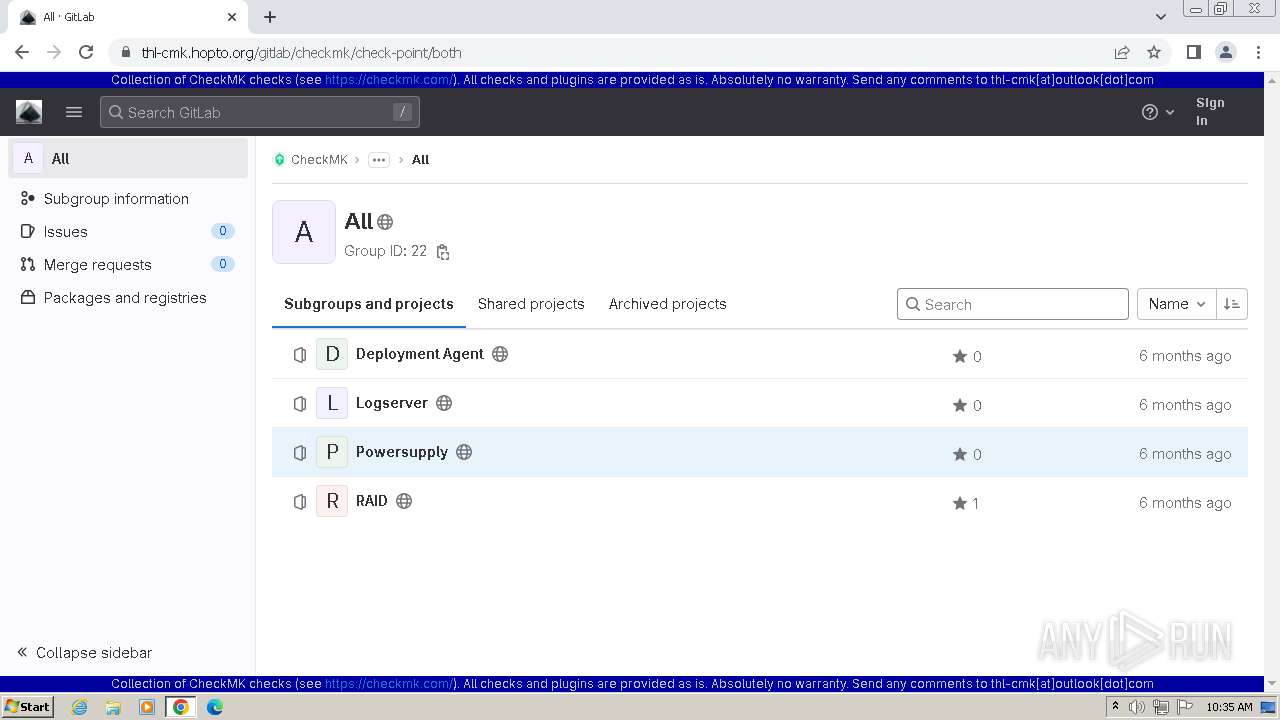Viewport: 1280px width, 720px height.
Task: Click the Logserver avatar L
Action: (x=332, y=403)
